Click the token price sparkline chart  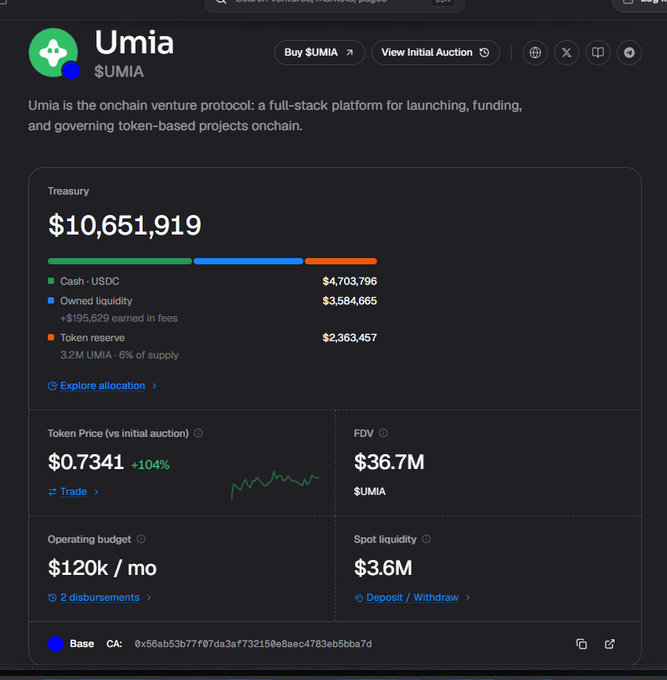(x=275, y=485)
